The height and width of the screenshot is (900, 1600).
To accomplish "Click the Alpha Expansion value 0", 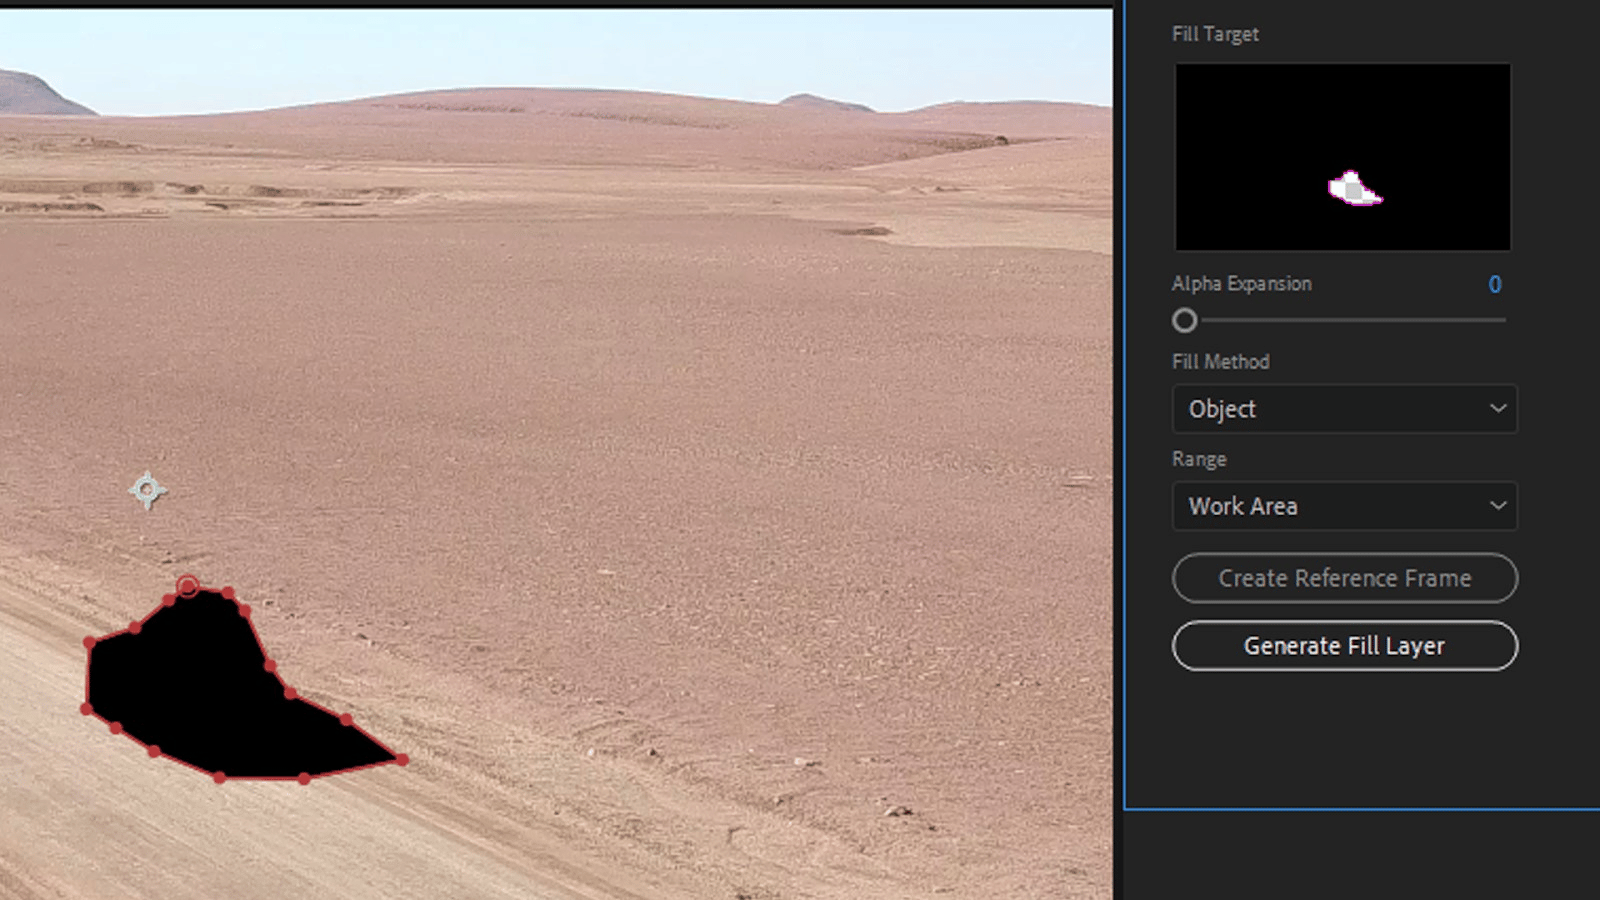I will point(1494,285).
